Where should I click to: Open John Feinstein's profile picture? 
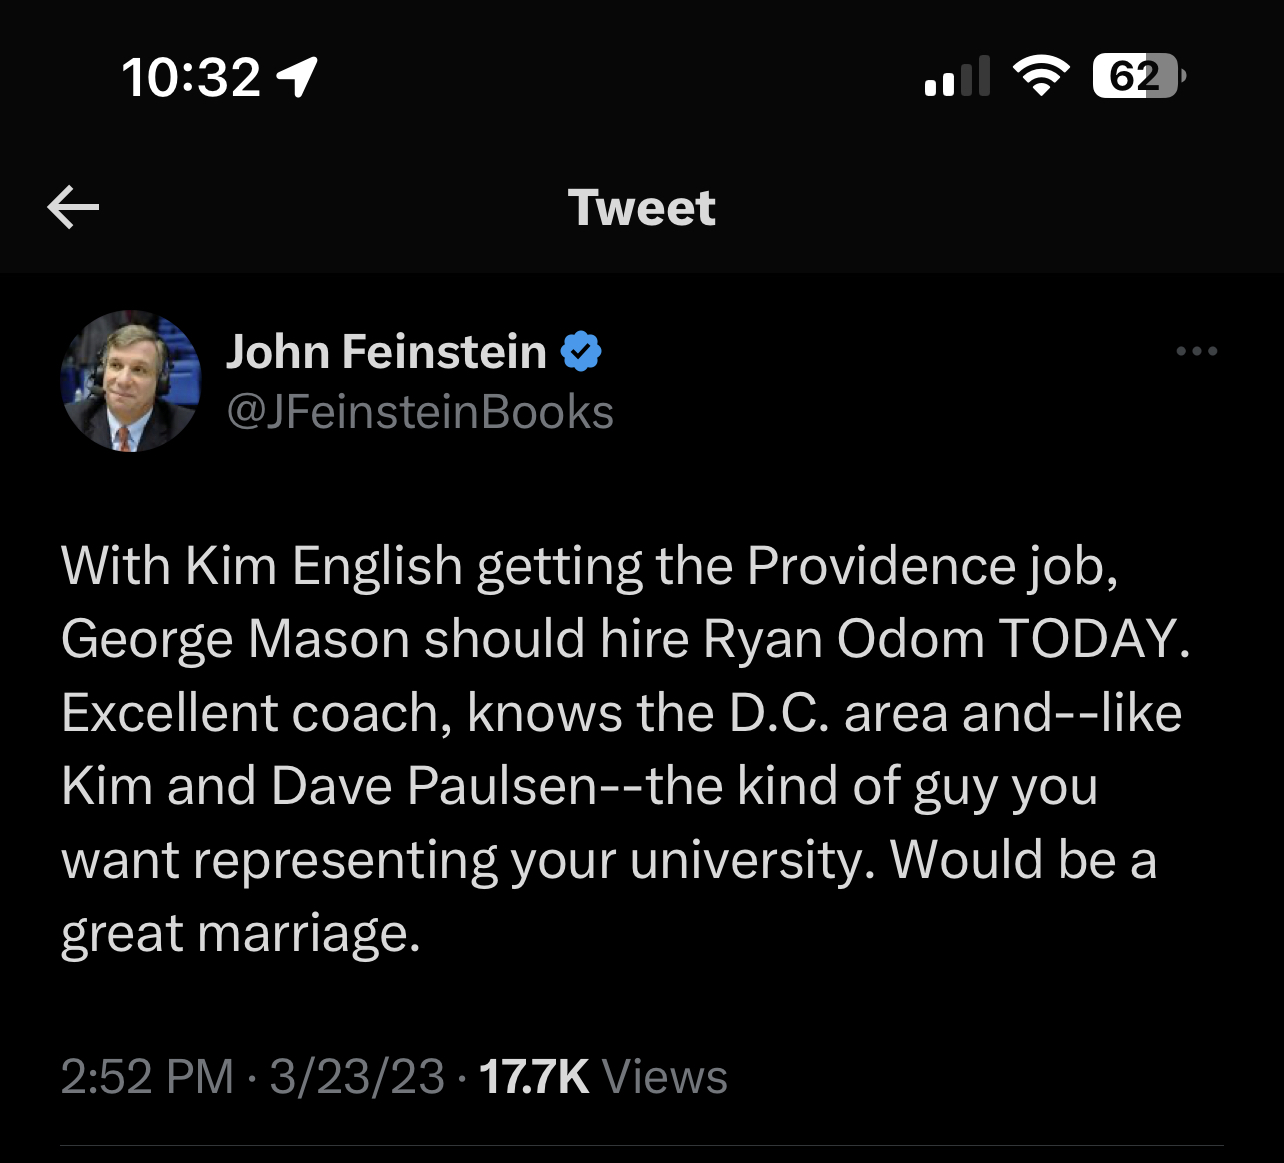130,381
